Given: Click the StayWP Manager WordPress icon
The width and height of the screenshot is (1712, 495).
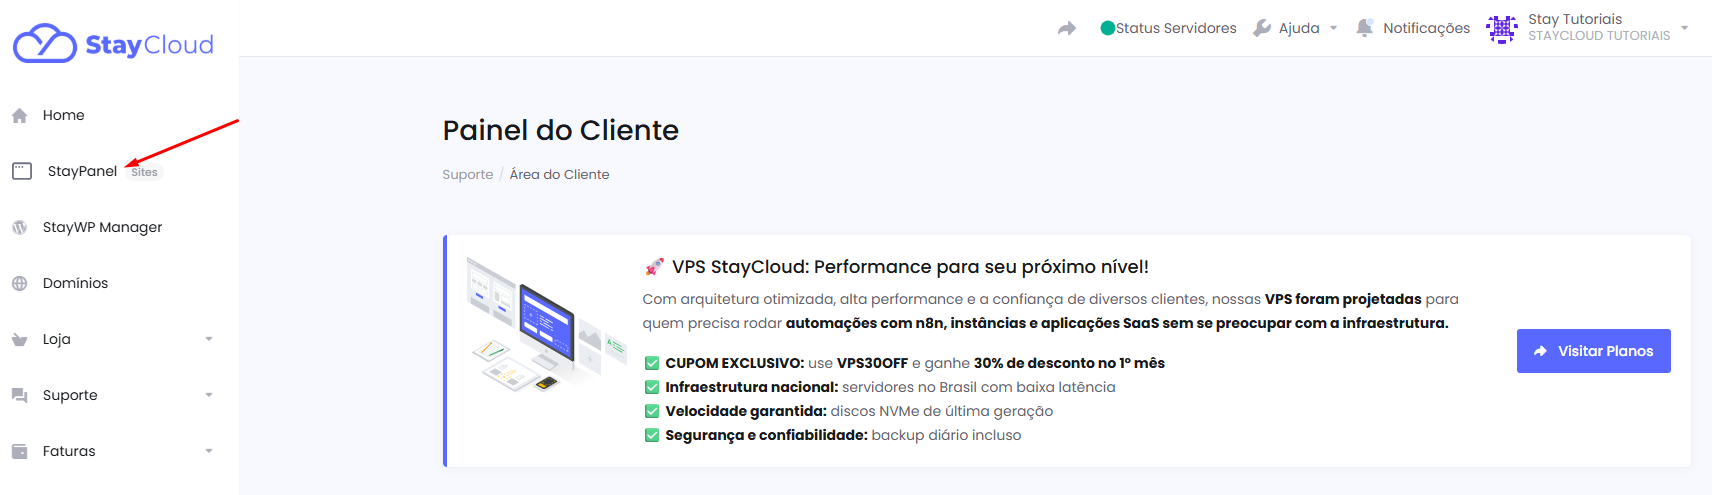Looking at the screenshot, I should pos(19,227).
